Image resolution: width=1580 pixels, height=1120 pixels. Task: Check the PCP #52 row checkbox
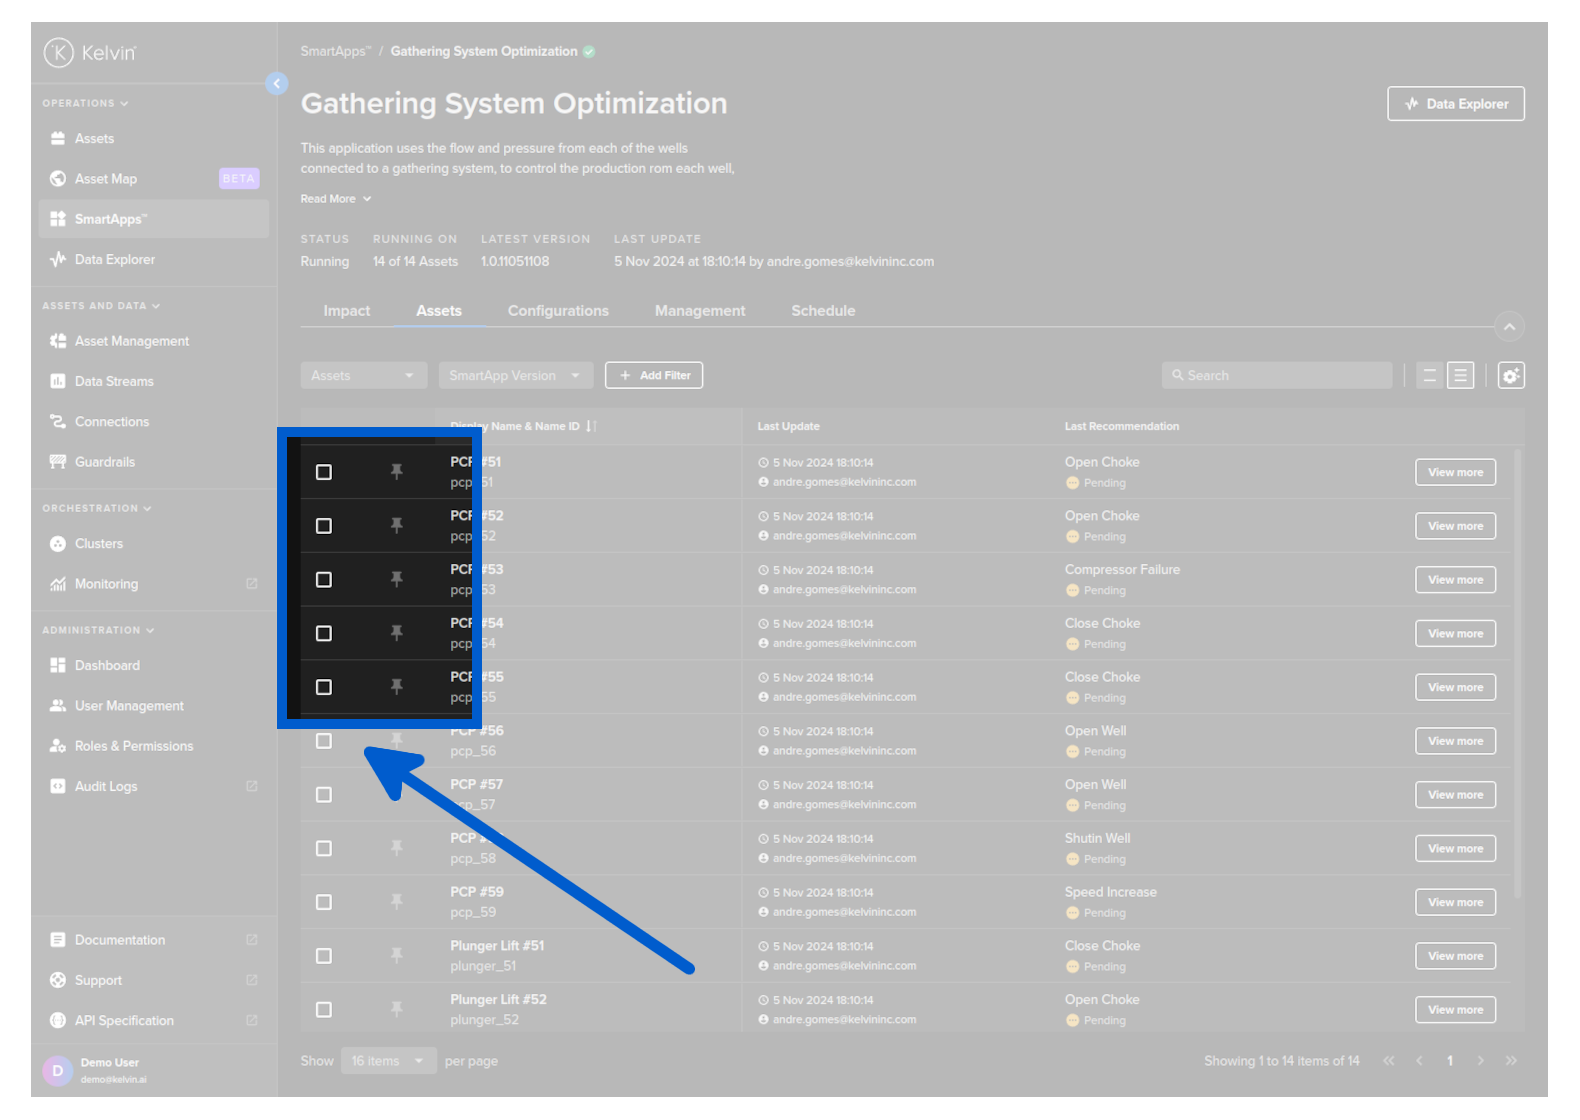(x=324, y=526)
